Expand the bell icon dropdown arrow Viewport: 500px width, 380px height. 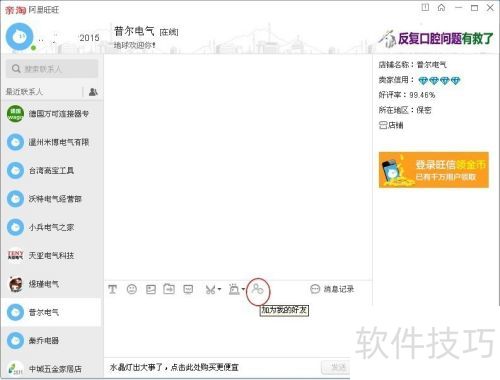tap(243, 289)
